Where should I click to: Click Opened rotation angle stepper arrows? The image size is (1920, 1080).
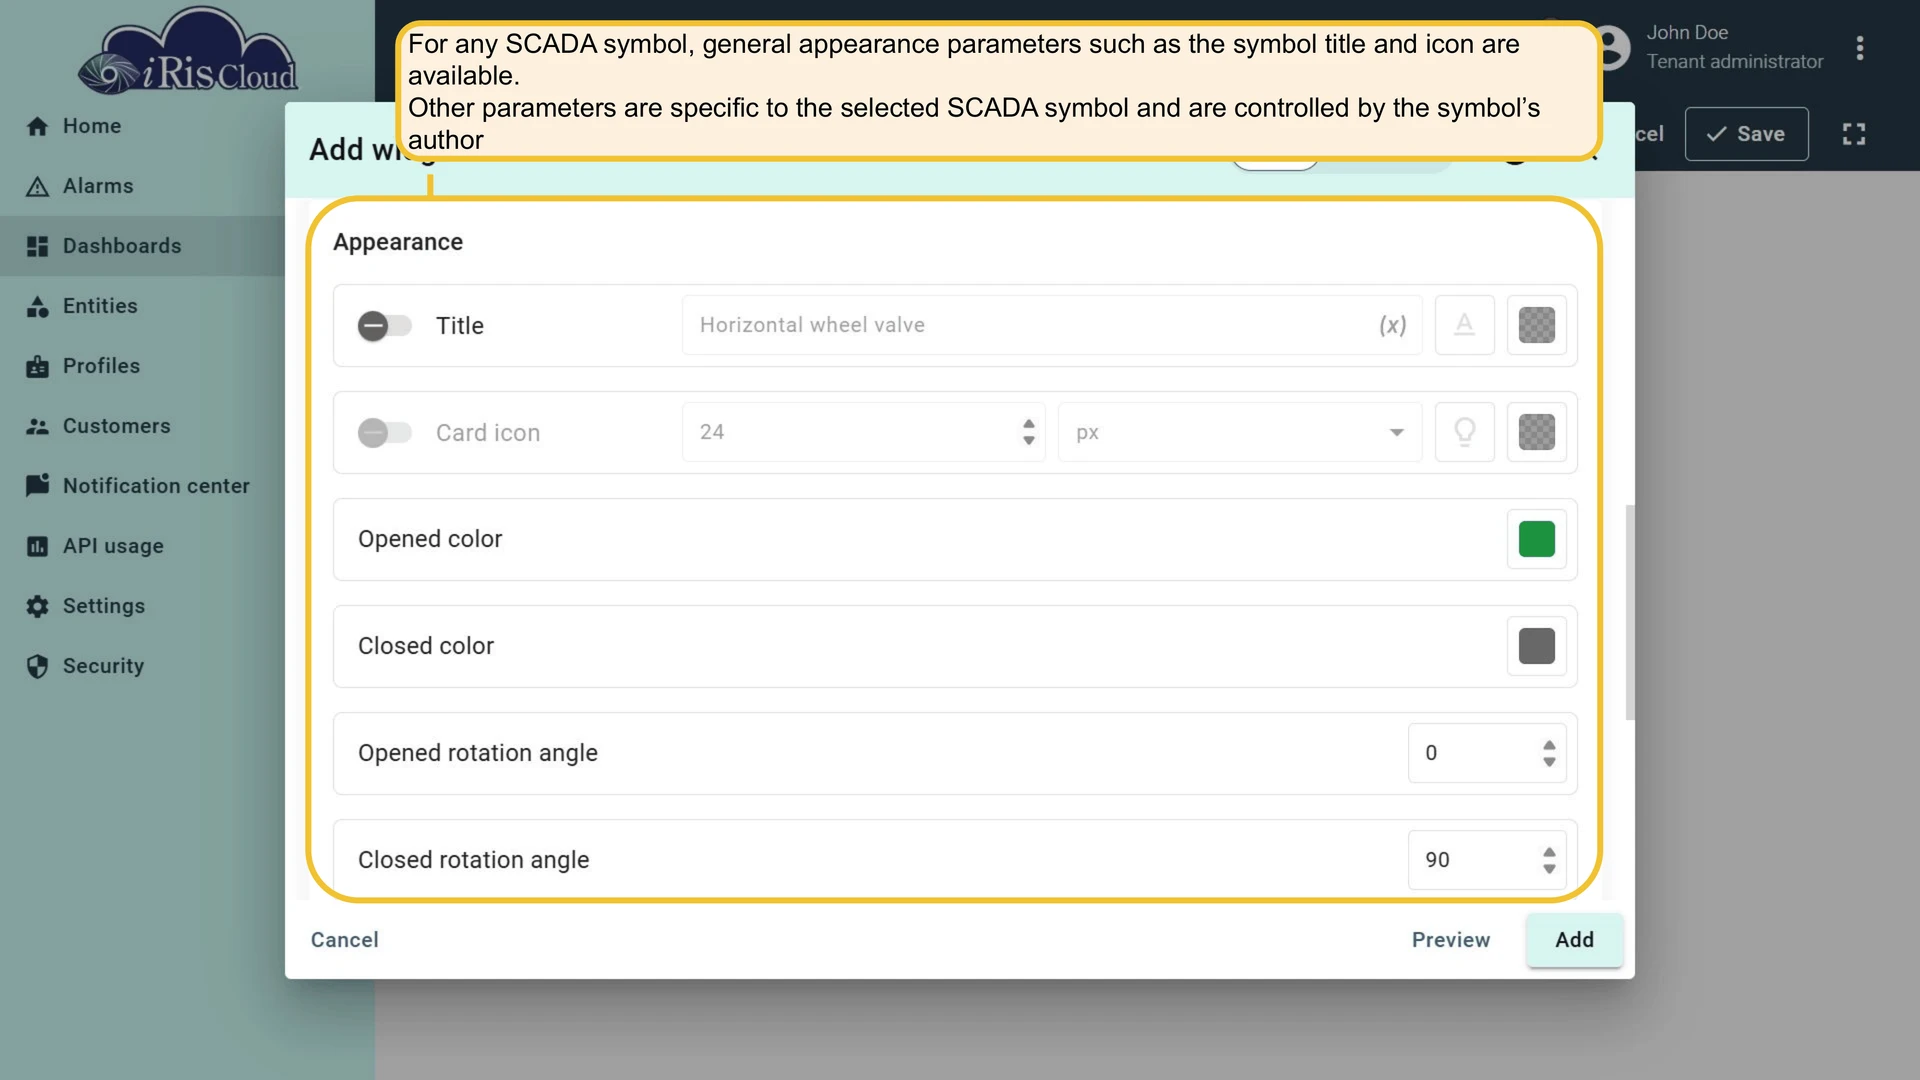click(1549, 753)
